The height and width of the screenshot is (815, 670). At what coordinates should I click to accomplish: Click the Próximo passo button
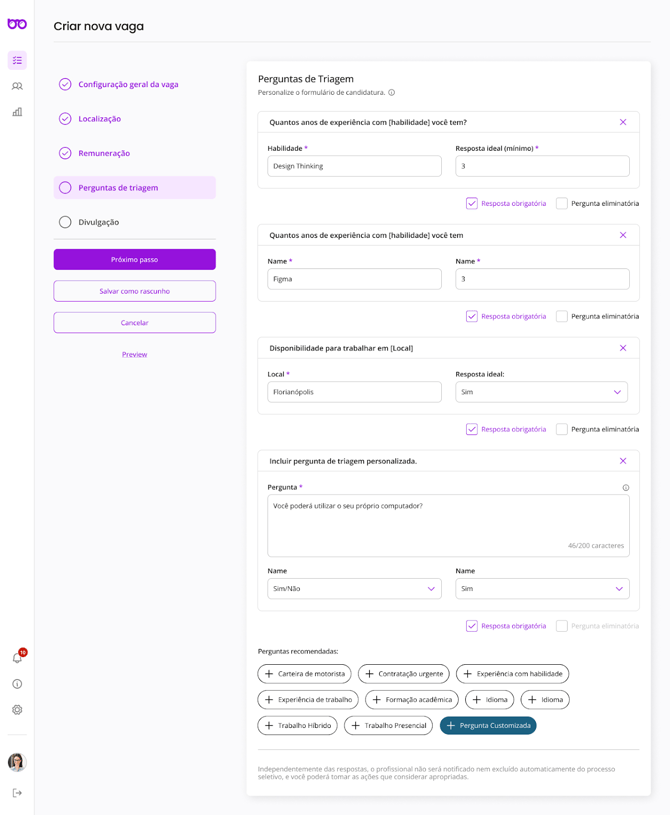[134, 259]
